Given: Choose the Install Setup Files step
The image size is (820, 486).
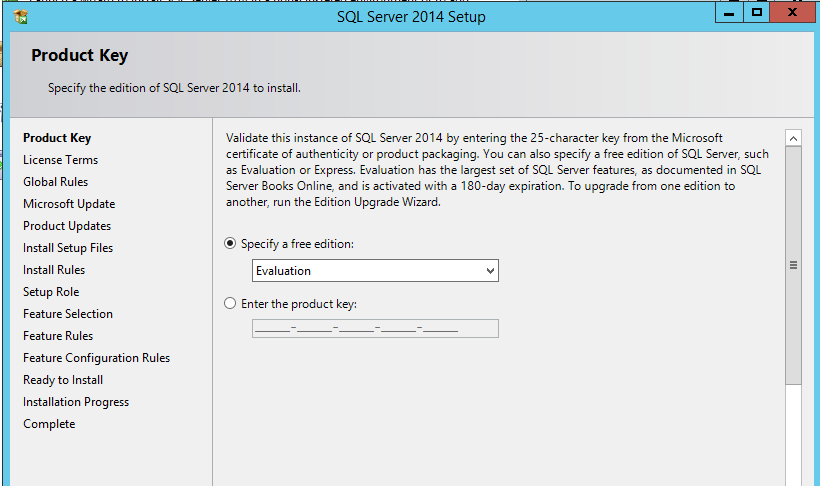Looking at the screenshot, I should pos(68,247).
